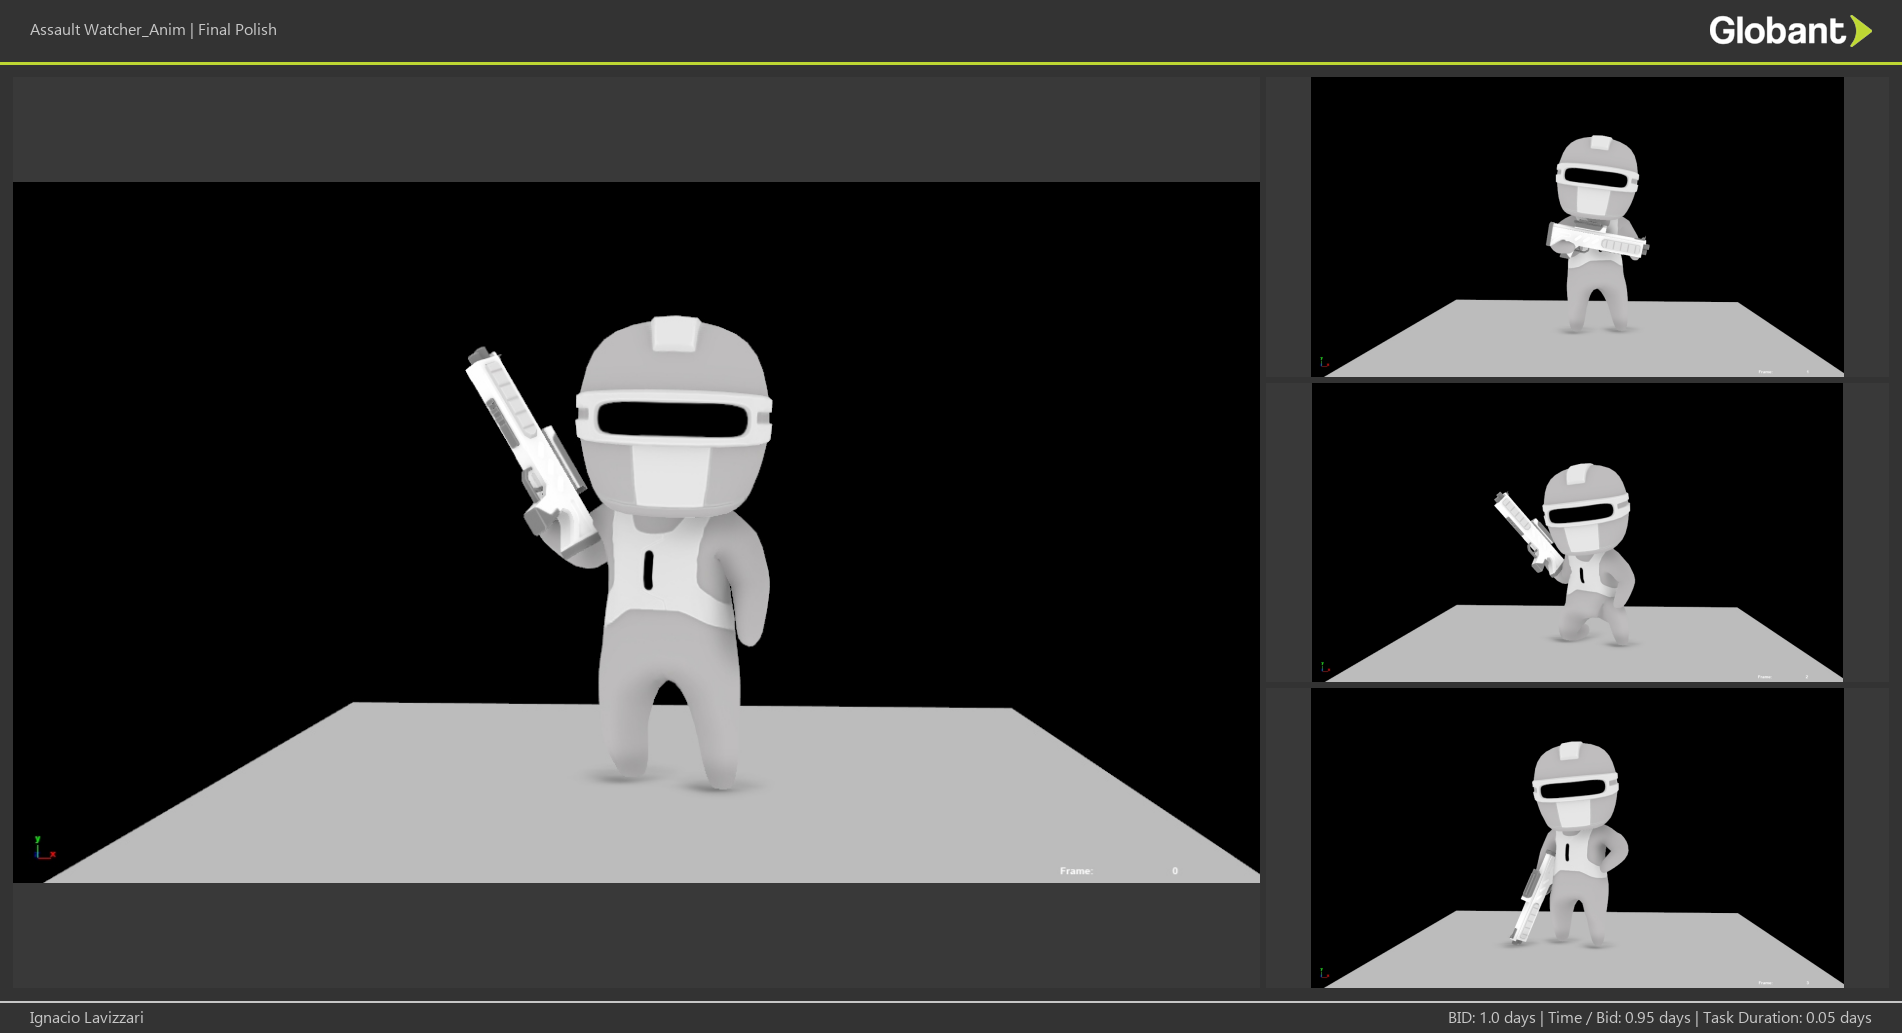The width and height of the screenshot is (1902, 1033).
Task: Click the character's white vest in the main viewport
Action: tap(670, 575)
